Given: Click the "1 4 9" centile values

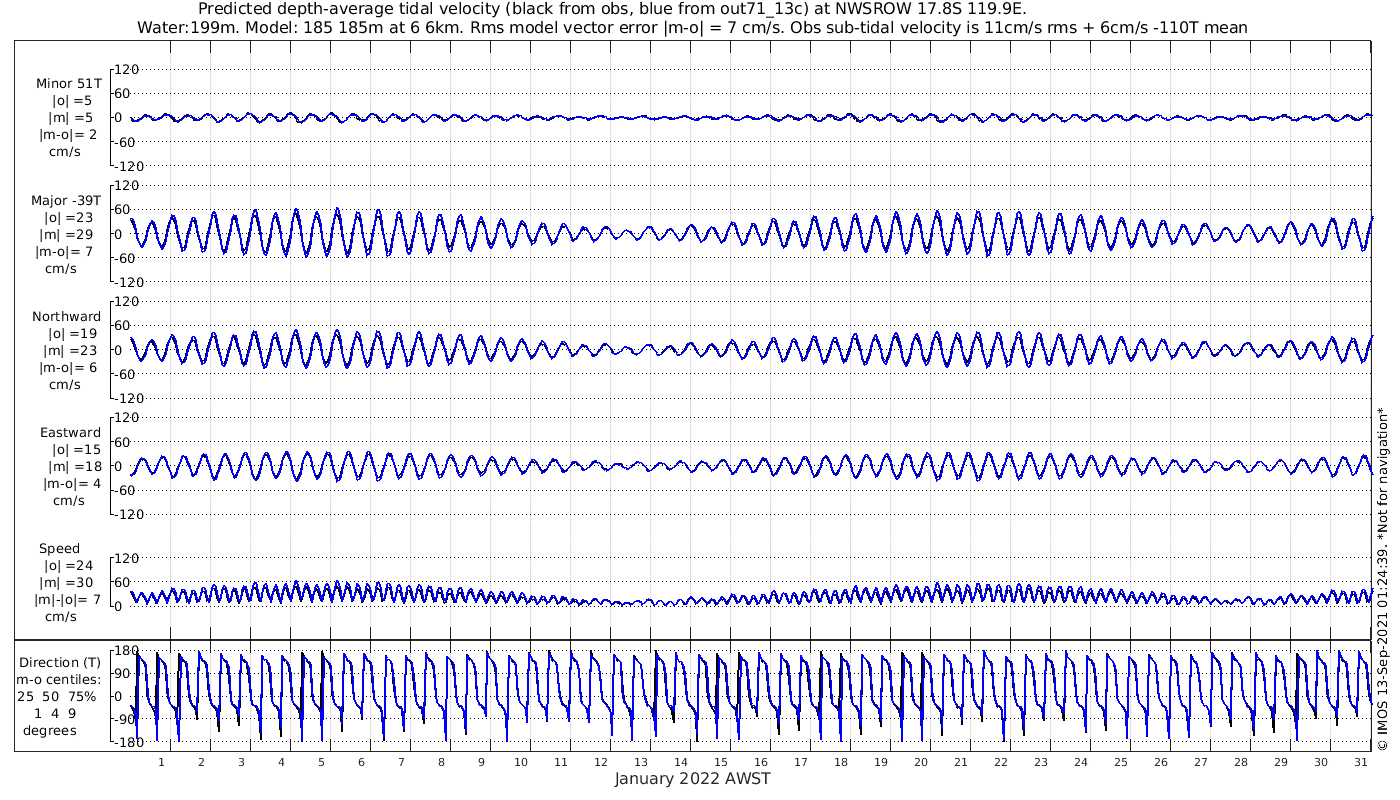Looking at the screenshot, I should point(55,713).
